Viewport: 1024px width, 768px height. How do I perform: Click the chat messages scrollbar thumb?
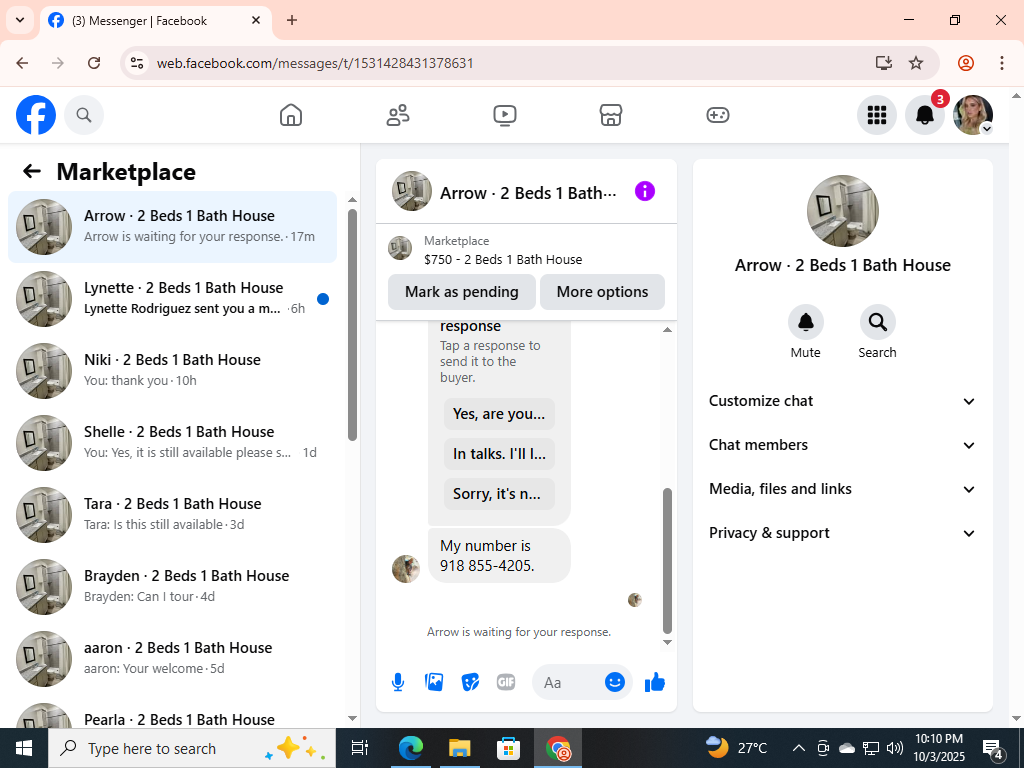coord(667,560)
